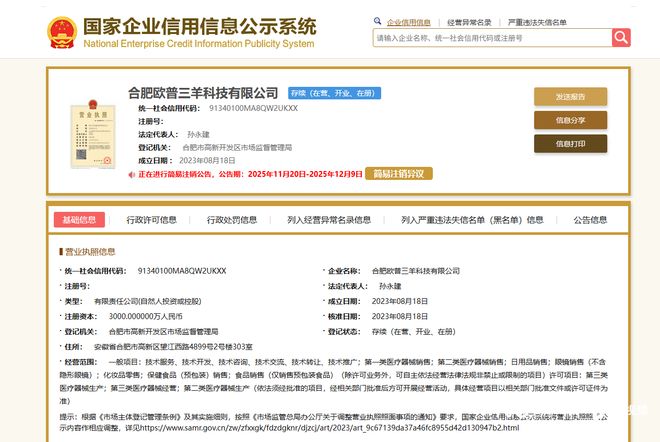Switch to the 列入经营异常名录信息 tab
This screenshot has height=442, width=660.
click(x=329, y=220)
